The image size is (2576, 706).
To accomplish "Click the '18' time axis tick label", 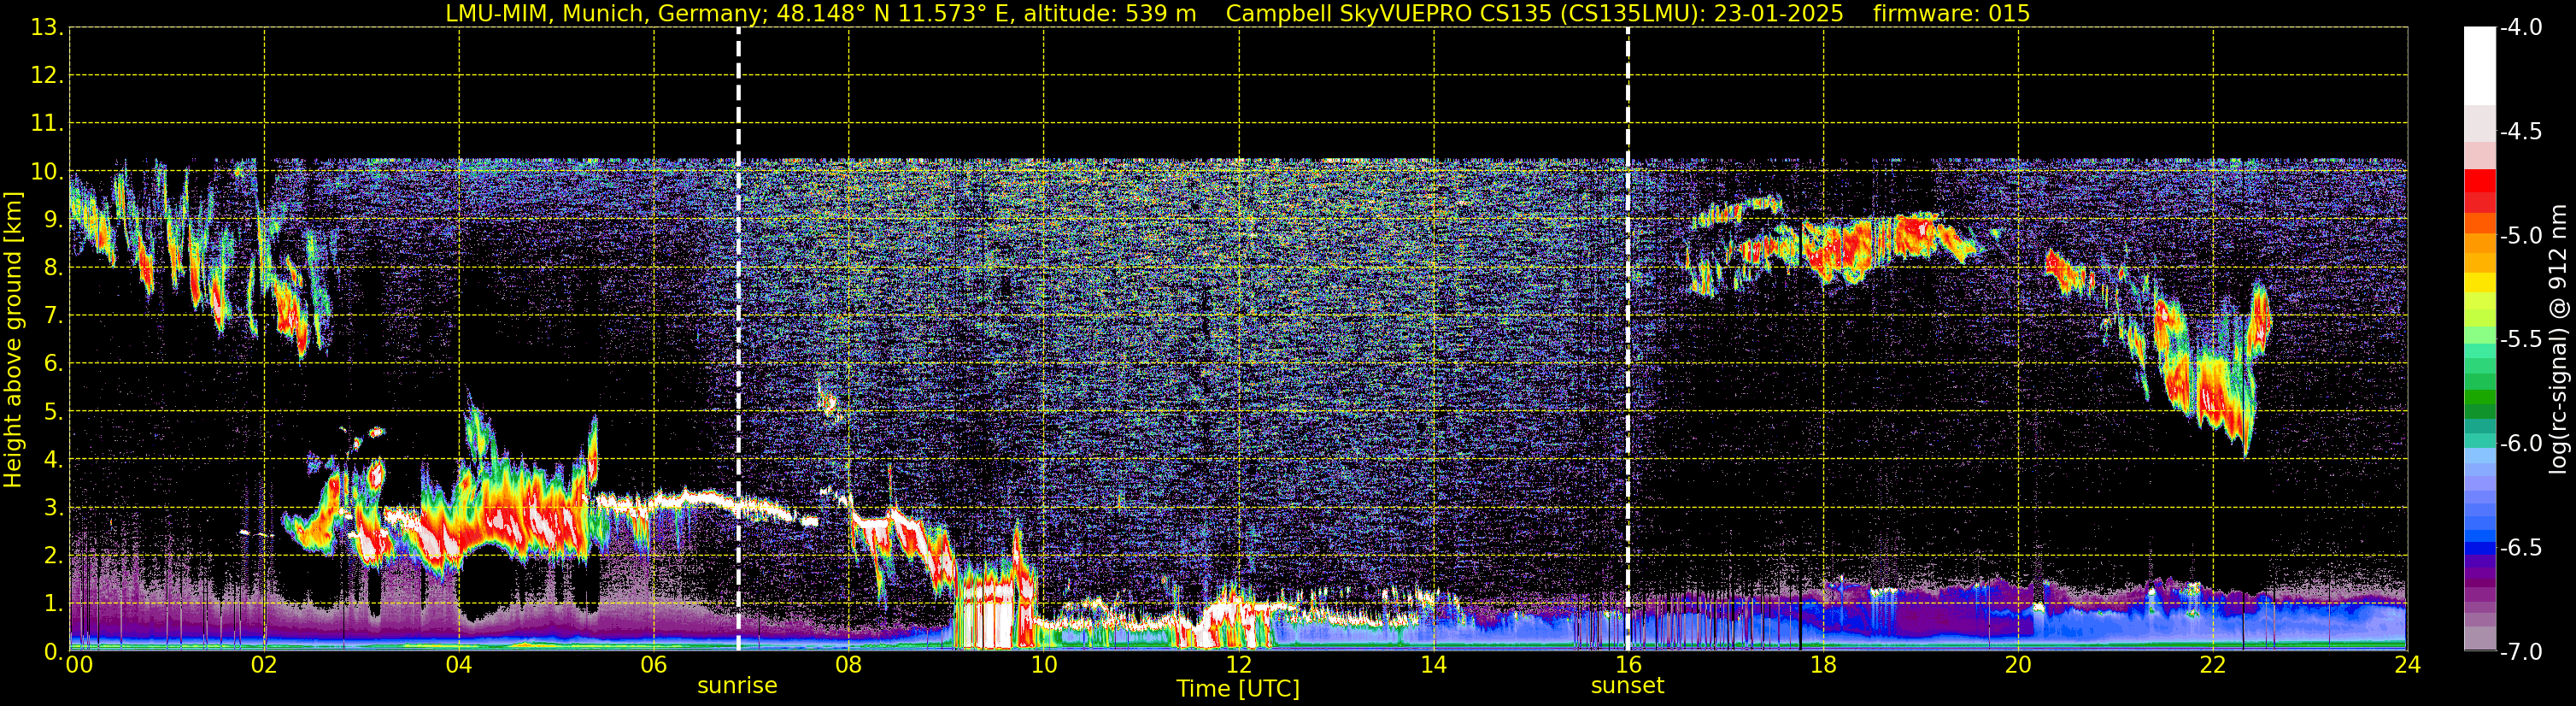I will pos(1823,664).
